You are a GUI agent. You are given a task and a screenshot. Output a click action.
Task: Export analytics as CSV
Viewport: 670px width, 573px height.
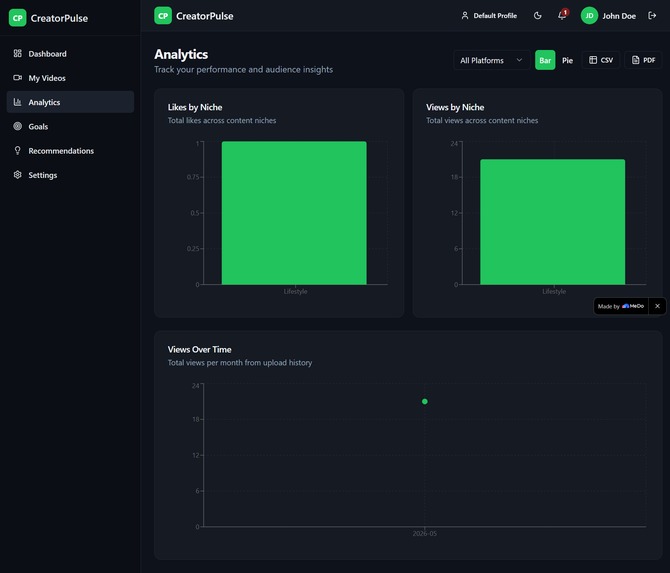point(601,60)
